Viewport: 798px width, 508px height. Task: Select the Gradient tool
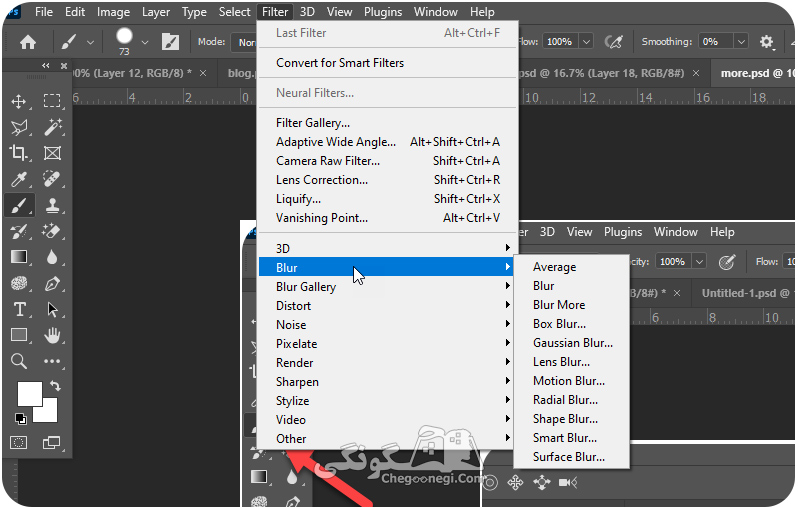[x=19, y=257]
